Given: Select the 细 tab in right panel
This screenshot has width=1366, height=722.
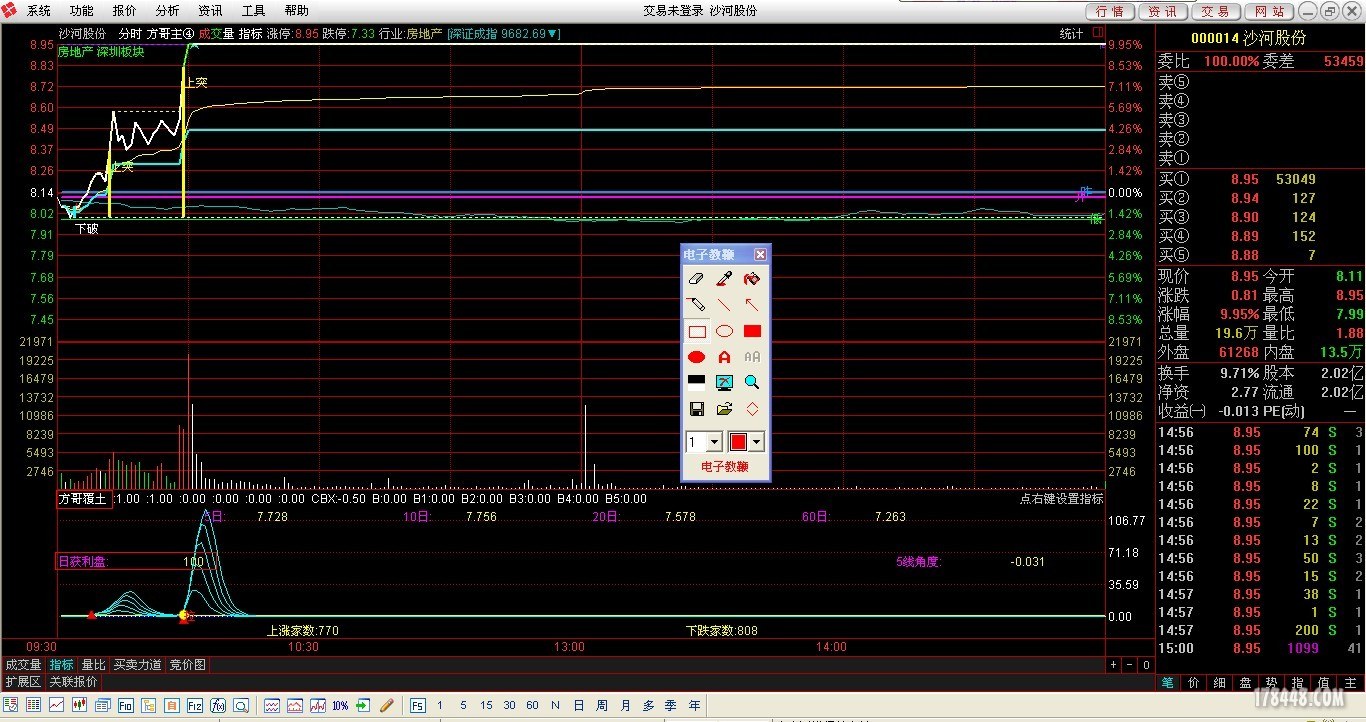Looking at the screenshot, I should click(1220, 682).
